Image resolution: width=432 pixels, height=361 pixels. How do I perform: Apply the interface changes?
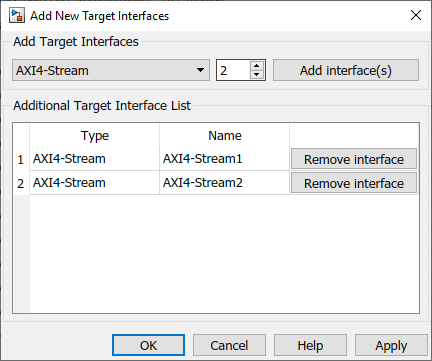pos(391,345)
